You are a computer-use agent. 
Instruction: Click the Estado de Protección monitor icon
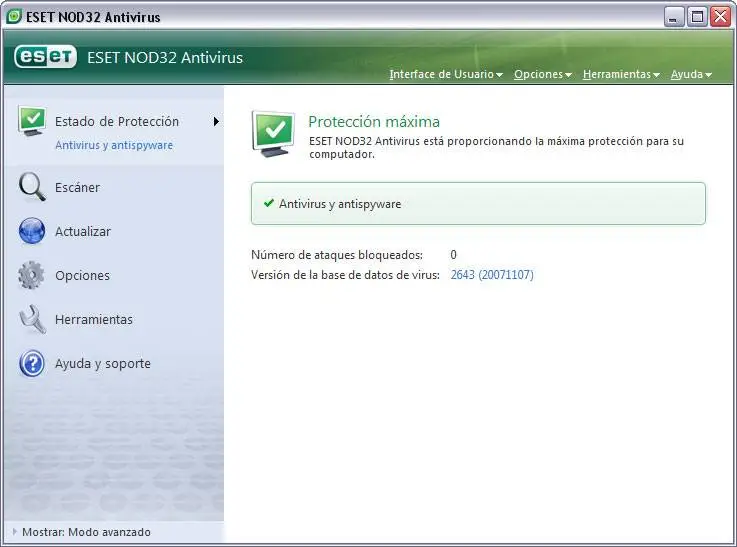[32, 121]
